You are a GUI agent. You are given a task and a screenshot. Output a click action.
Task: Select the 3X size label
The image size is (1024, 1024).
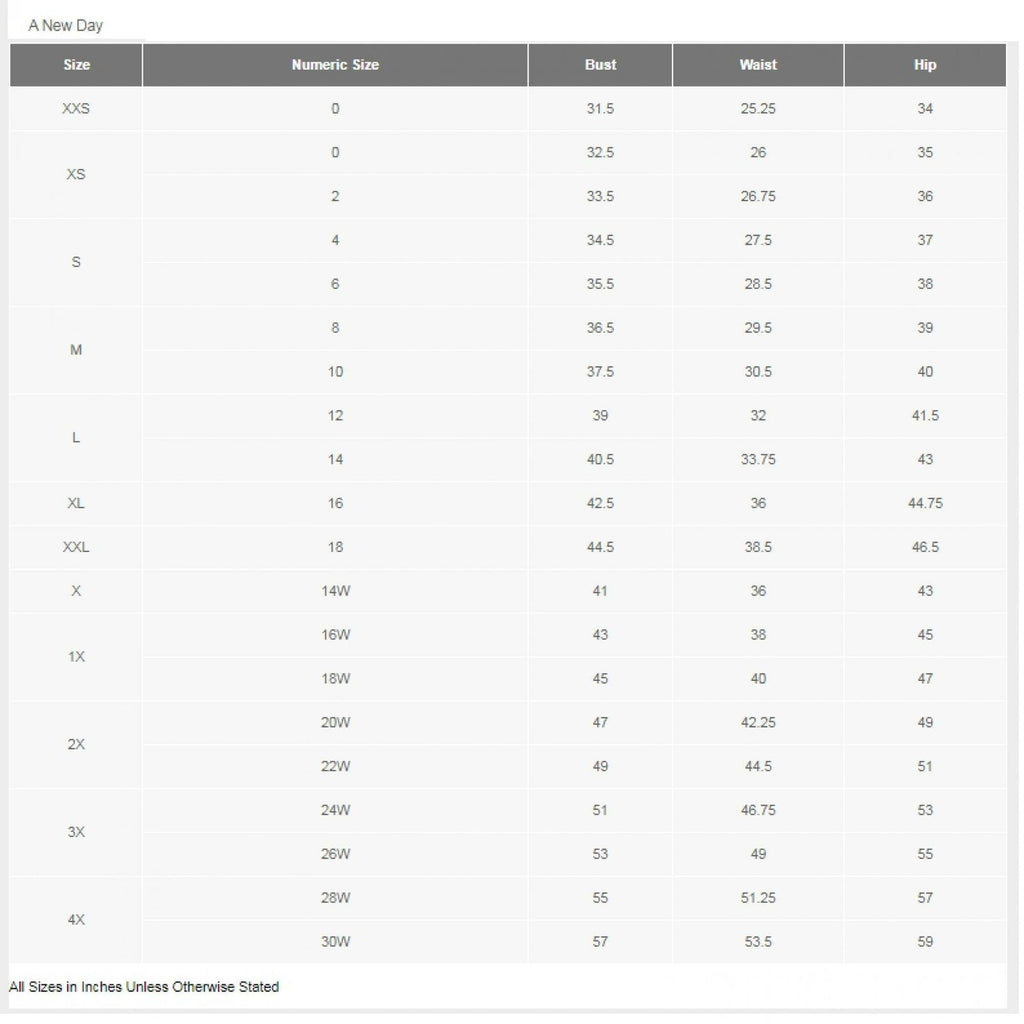76,832
